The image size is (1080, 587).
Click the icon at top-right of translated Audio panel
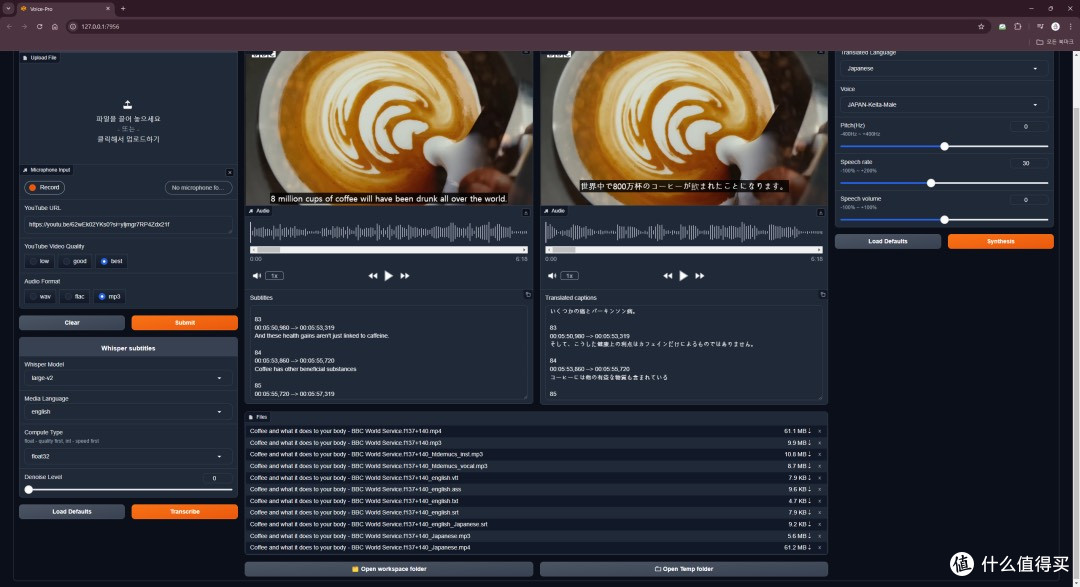(820, 212)
